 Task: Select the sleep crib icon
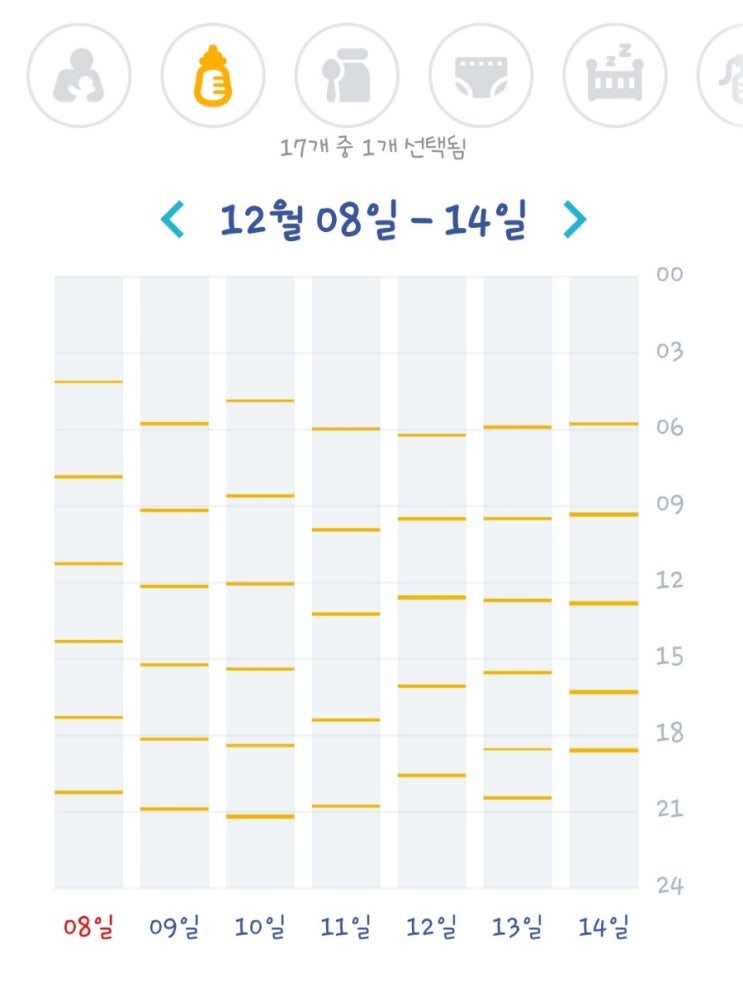coord(615,76)
